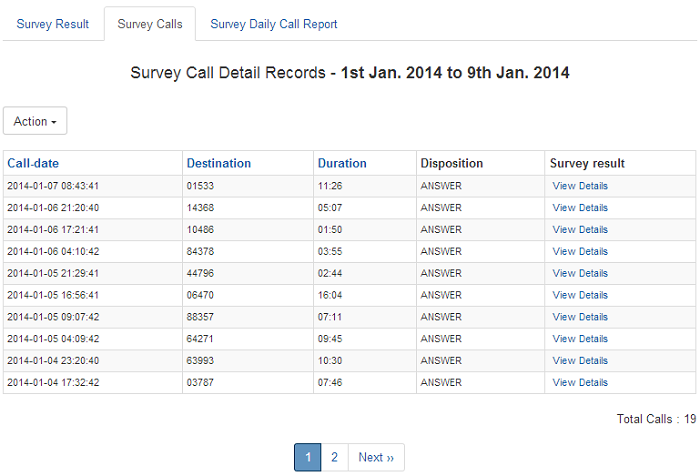The image size is (700, 476).
Task: Select call date 2014-01-04 17:32:42
Action: 53,383
